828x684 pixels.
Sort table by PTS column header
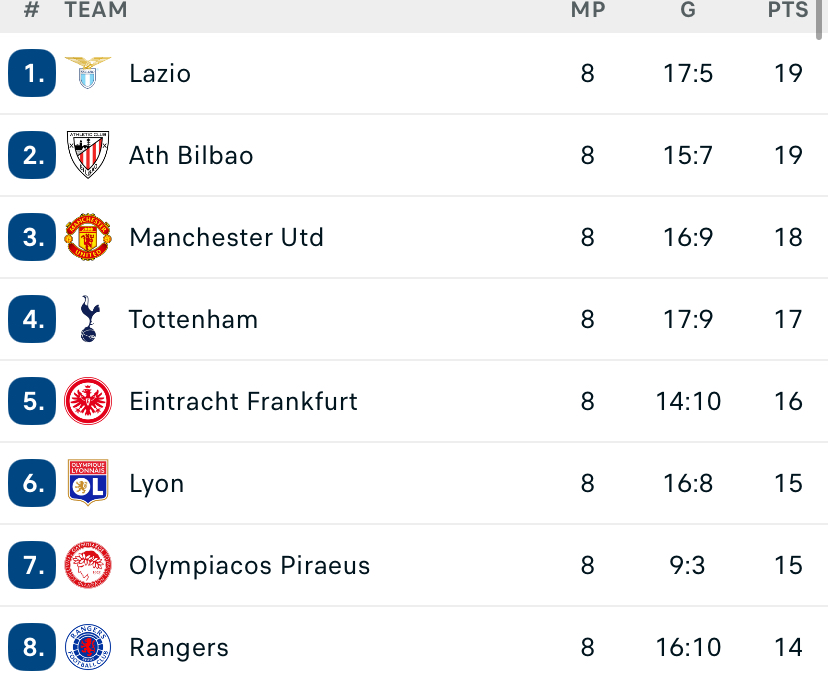pyautogui.click(x=788, y=11)
